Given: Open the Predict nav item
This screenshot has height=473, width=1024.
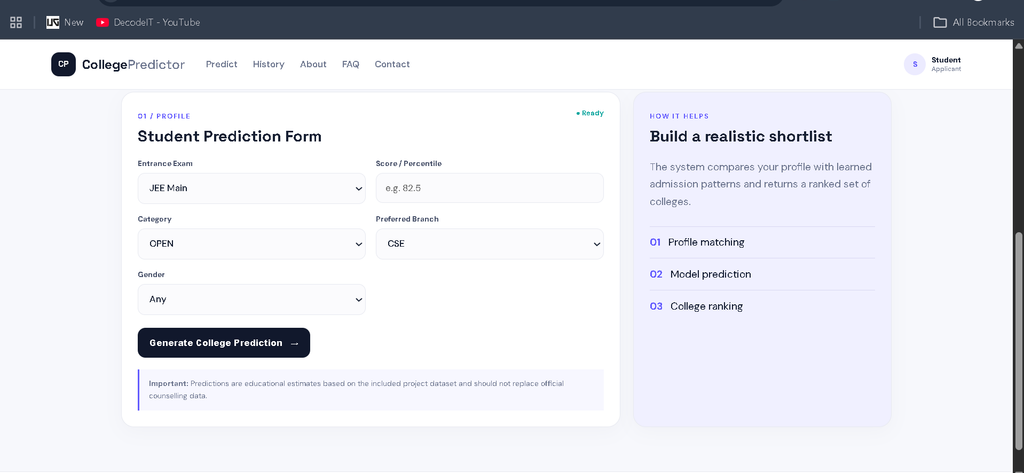Looking at the screenshot, I should [x=221, y=64].
